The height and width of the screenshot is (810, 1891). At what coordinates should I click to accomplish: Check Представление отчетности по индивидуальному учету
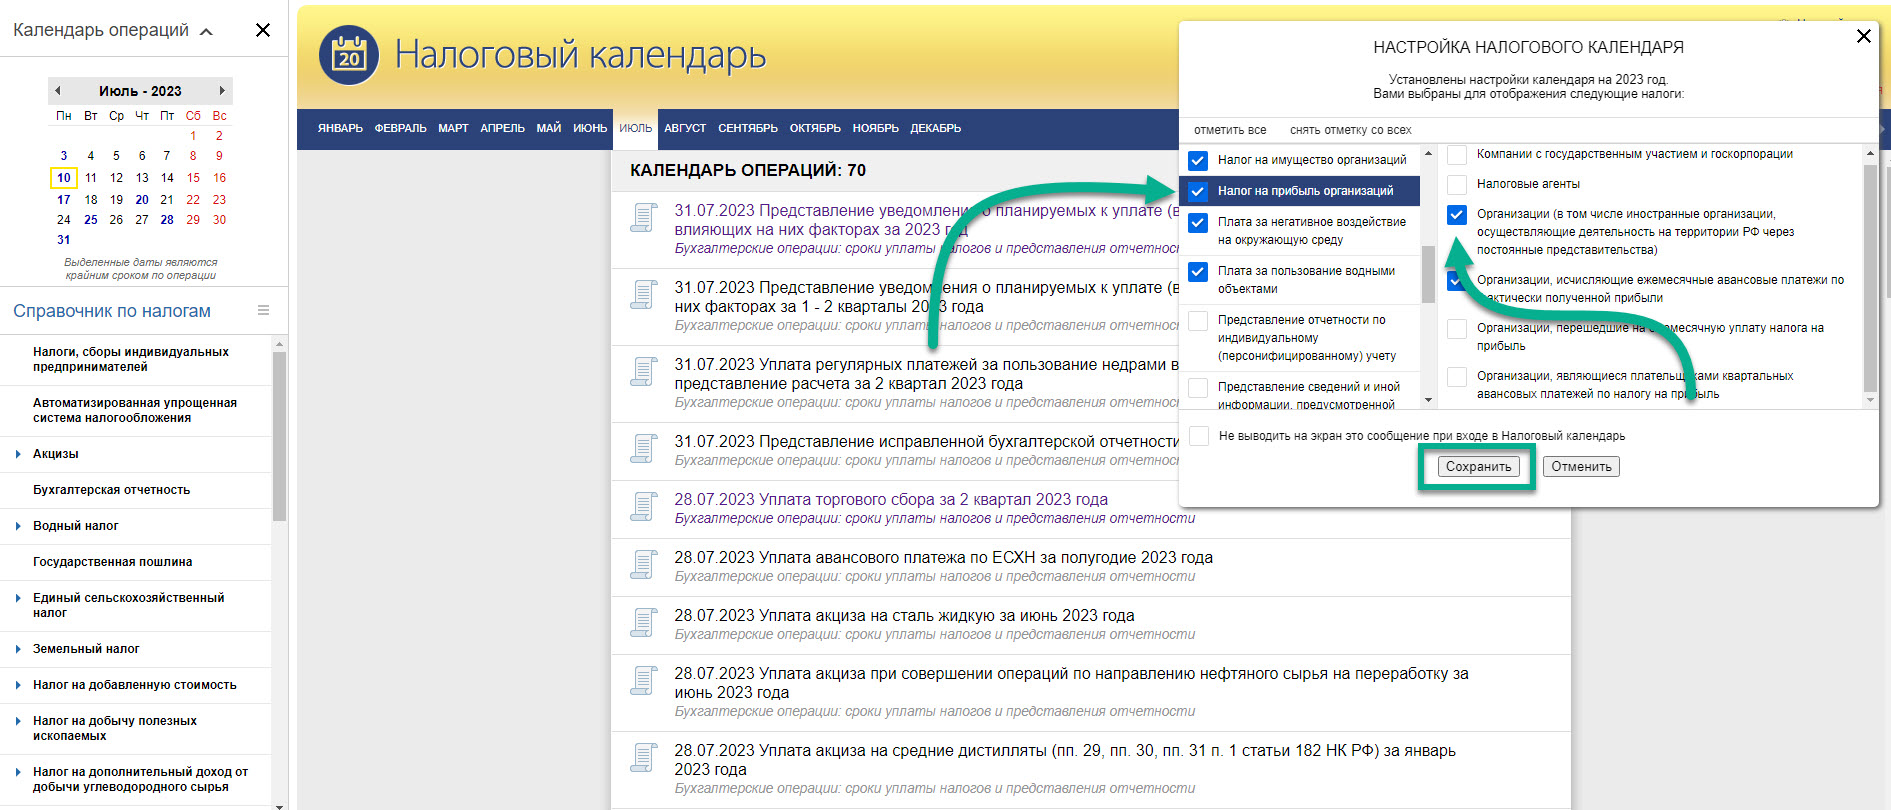(1198, 320)
